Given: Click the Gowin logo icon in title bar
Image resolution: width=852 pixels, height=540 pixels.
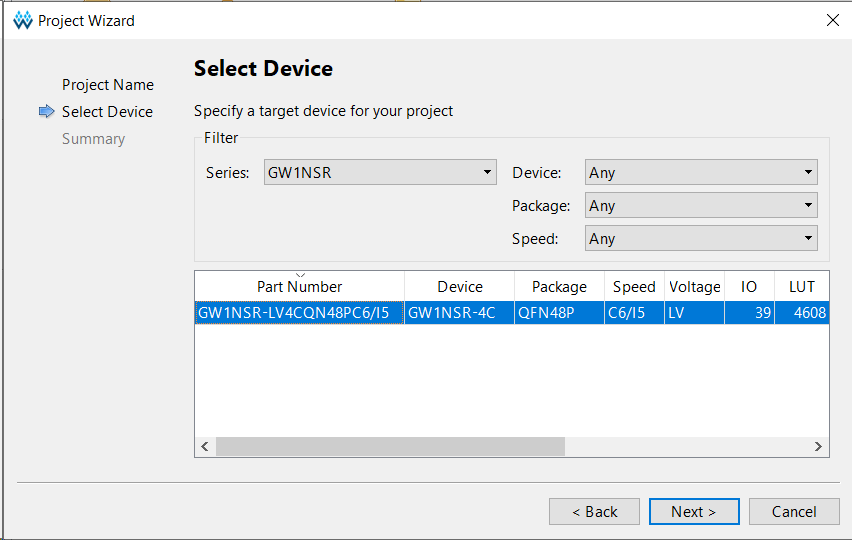Looking at the screenshot, I should click(22, 20).
